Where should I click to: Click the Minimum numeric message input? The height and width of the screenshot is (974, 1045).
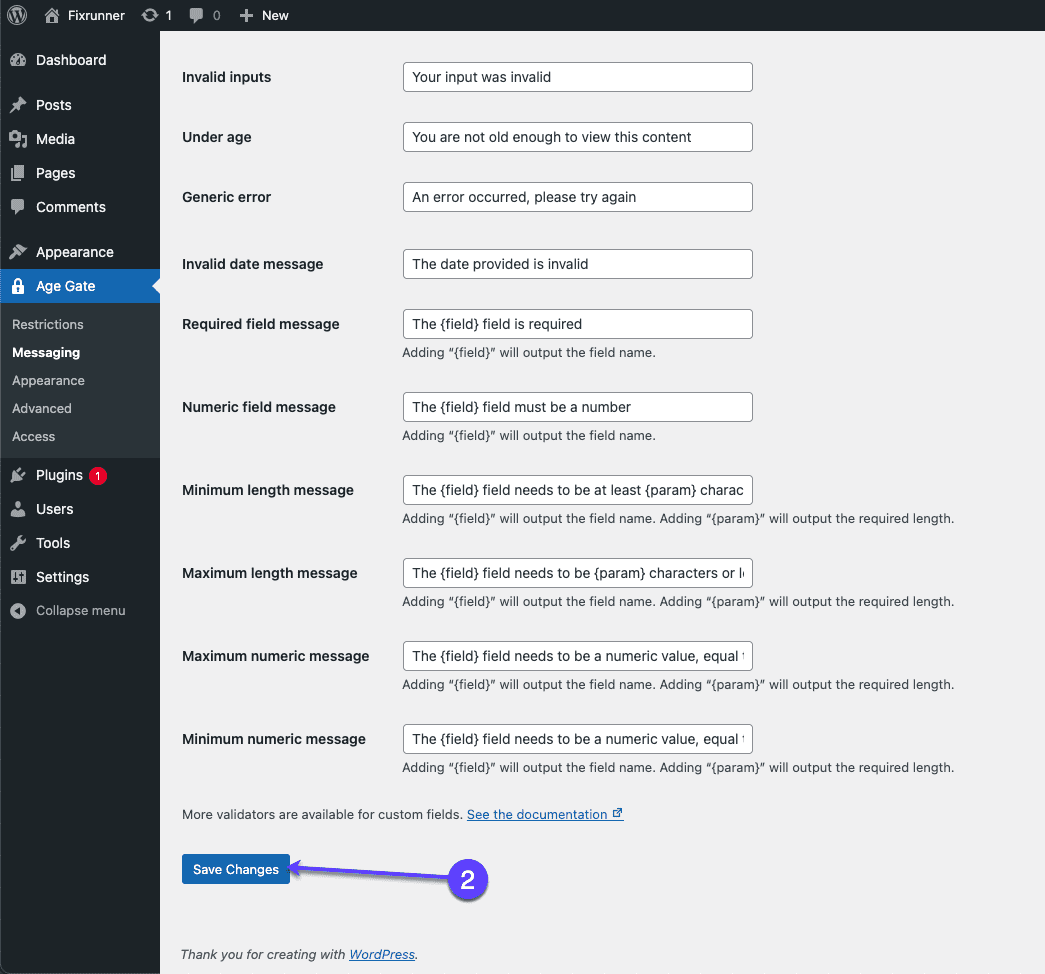tap(578, 739)
